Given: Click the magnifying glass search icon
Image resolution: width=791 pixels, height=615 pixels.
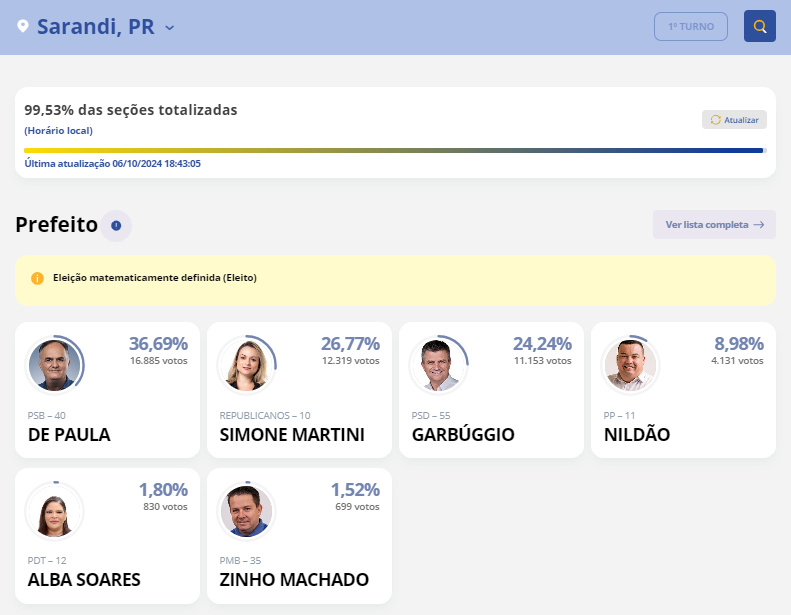Looking at the screenshot, I should [760, 26].
